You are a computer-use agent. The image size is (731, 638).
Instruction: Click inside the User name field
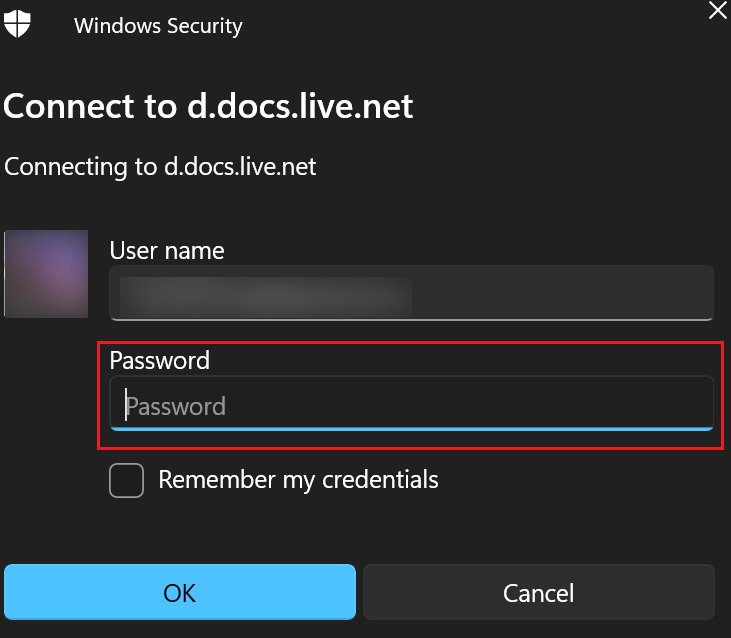click(x=412, y=293)
